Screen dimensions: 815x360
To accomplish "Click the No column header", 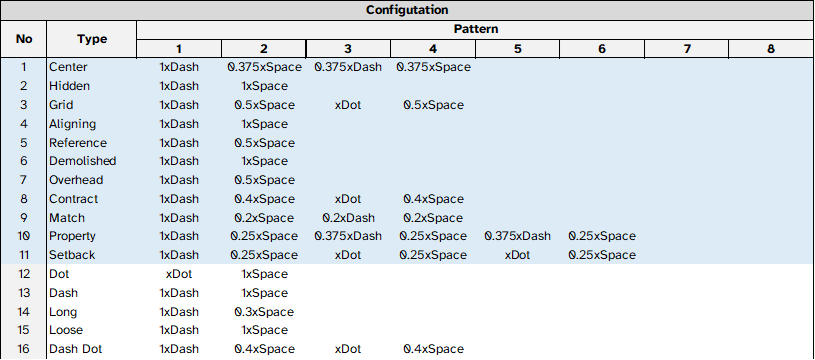I will (23, 39).
